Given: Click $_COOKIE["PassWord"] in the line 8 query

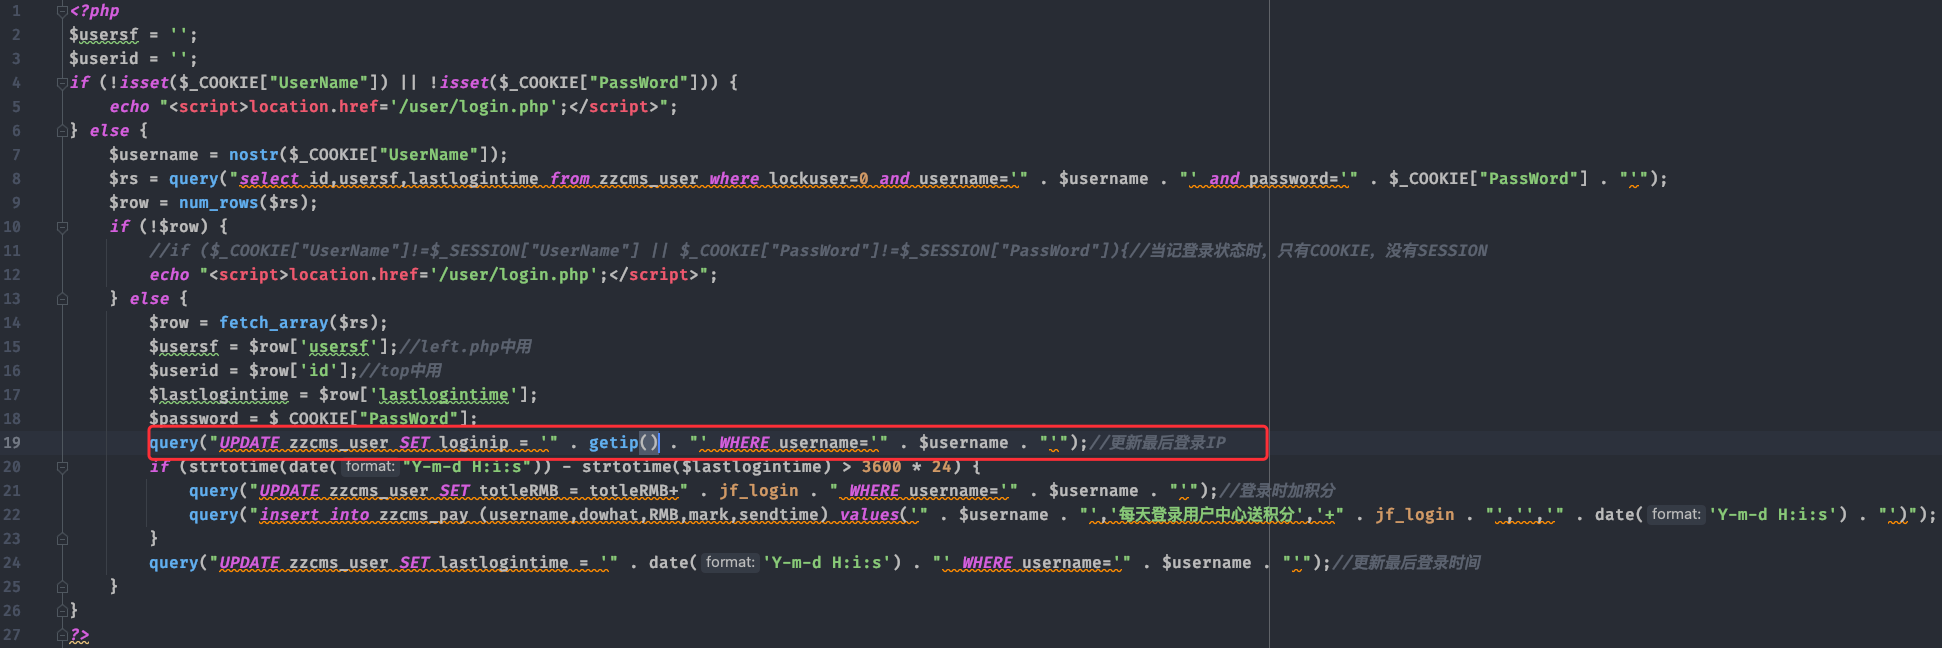Looking at the screenshot, I should pyautogui.click(x=1488, y=179).
